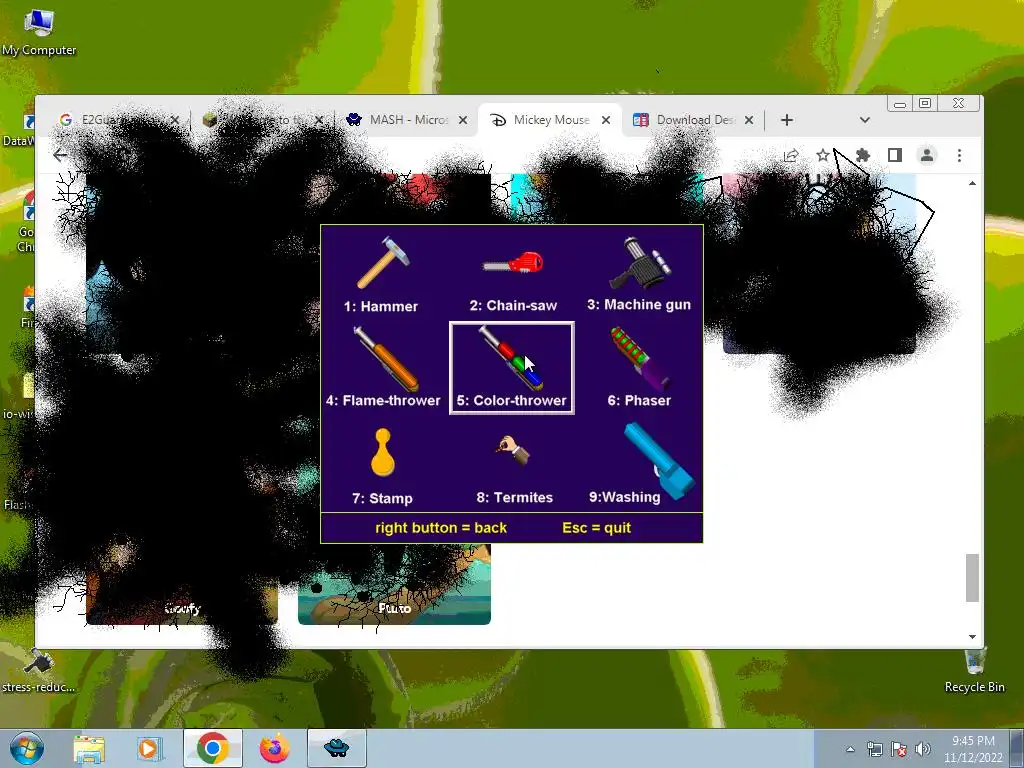Click the 'right button = back' hint text
Viewport: 1024px width, 768px height.
[x=441, y=528]
